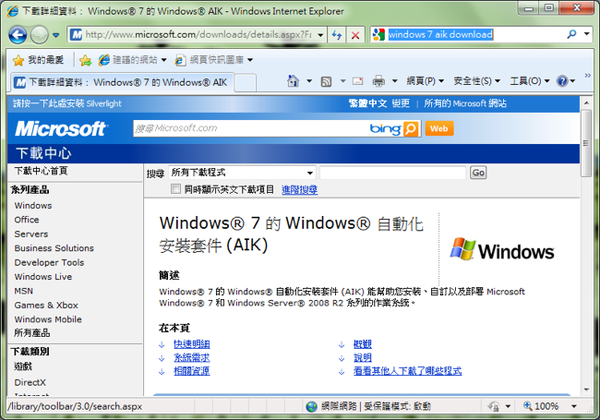Select Business Solutions in the sidebar
The width and height of the screenshot is (600, 420).
point(54,248)
